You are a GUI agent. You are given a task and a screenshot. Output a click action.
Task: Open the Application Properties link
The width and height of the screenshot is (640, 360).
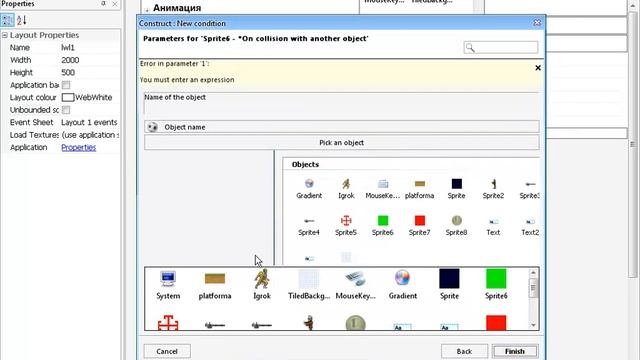pos(78,147)
